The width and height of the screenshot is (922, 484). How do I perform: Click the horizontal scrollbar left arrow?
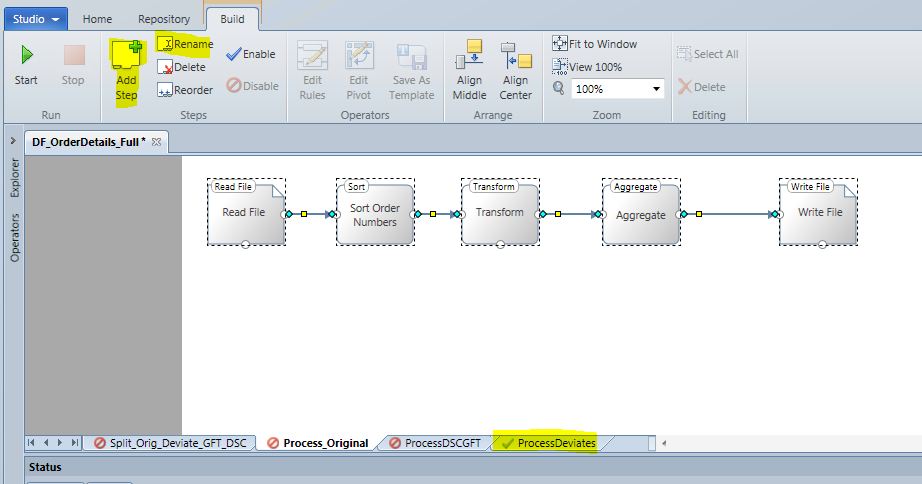coord(664,443)
